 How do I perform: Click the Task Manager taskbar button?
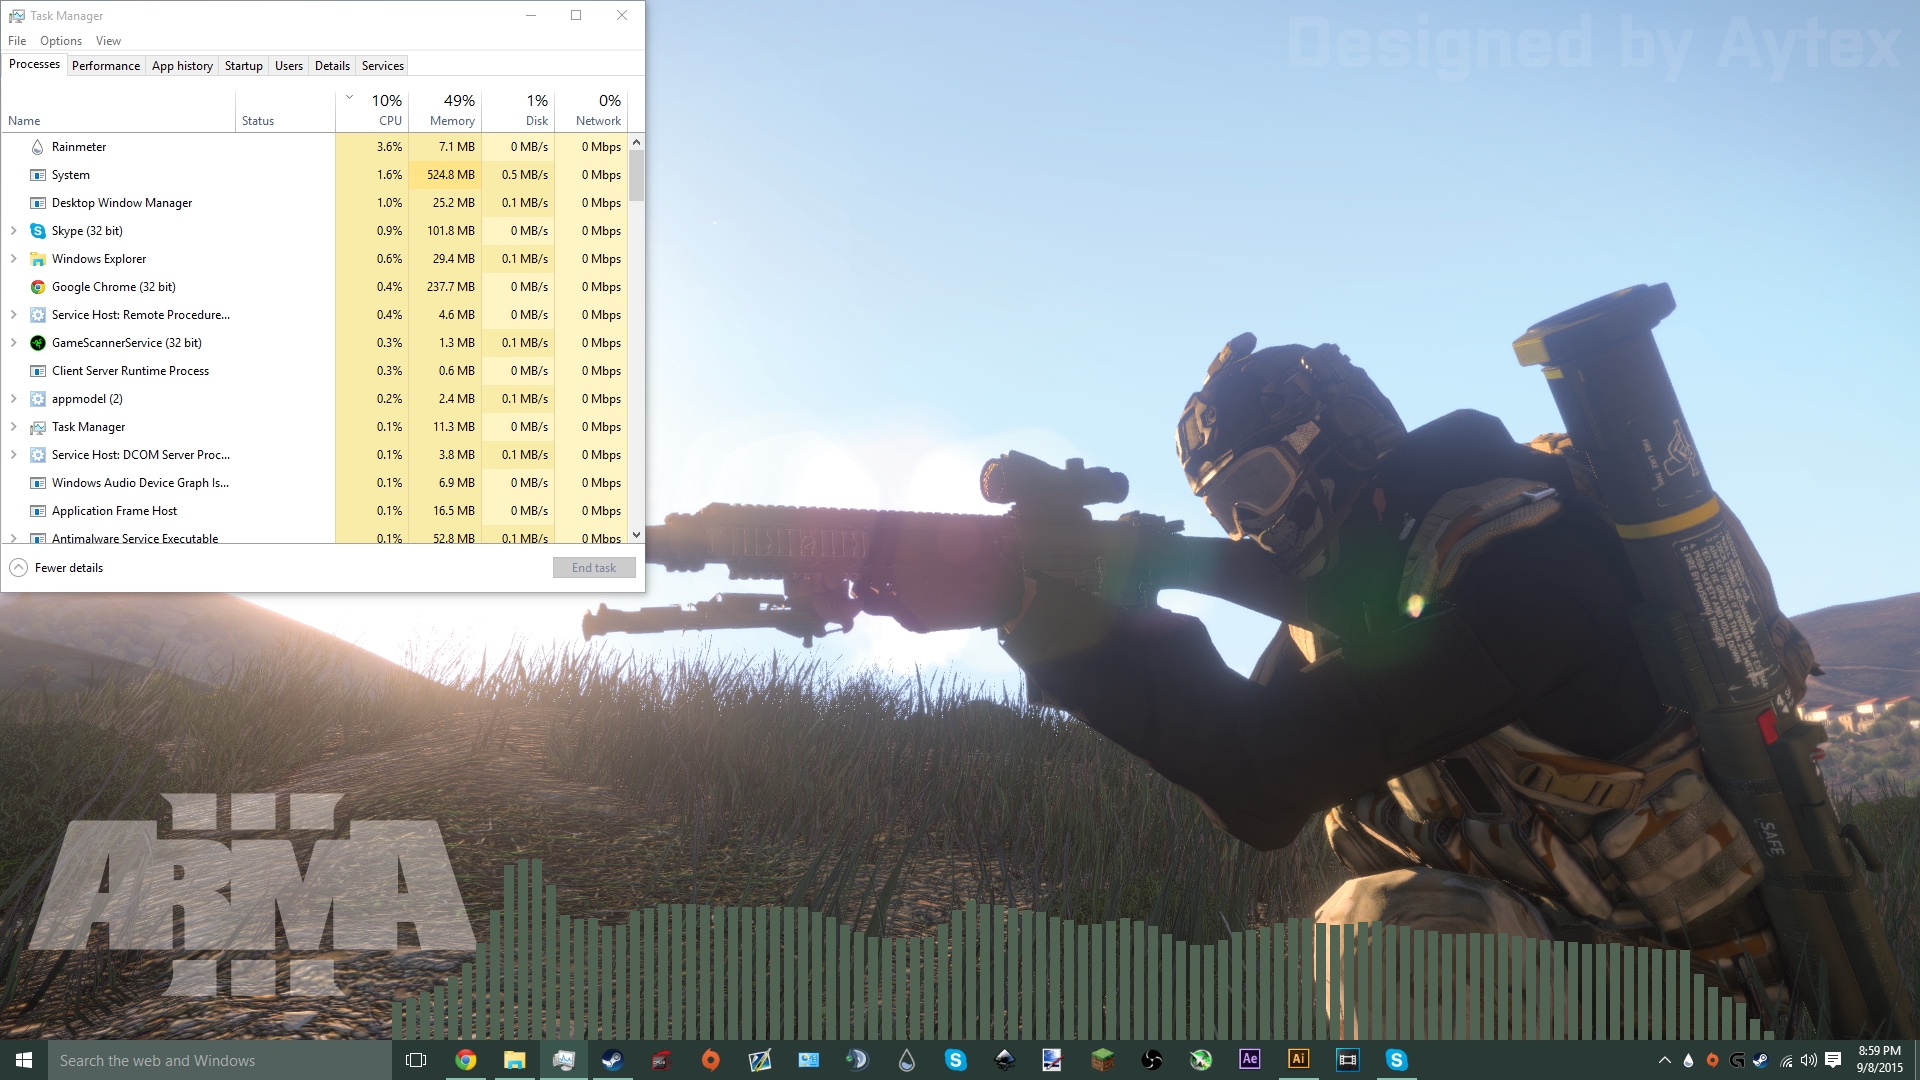(564, 1060)
